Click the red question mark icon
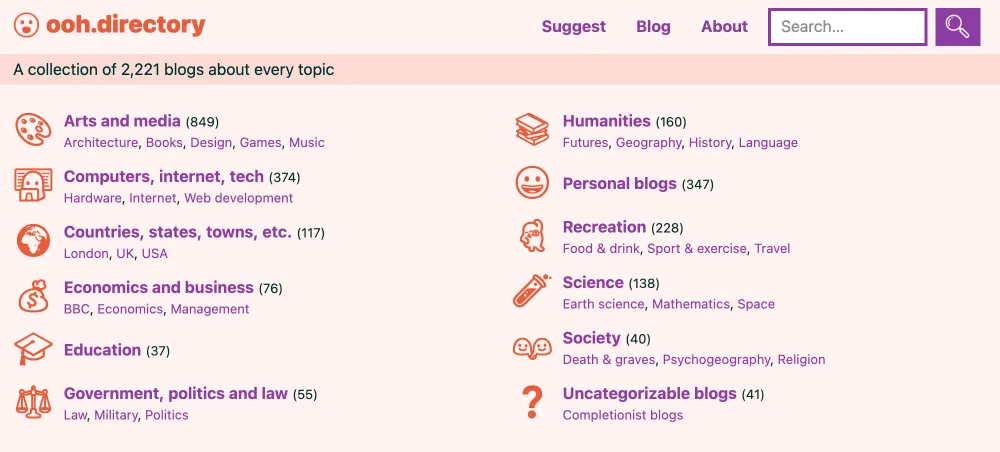Viewport: 1000px width, 452px height. point(532,402)
